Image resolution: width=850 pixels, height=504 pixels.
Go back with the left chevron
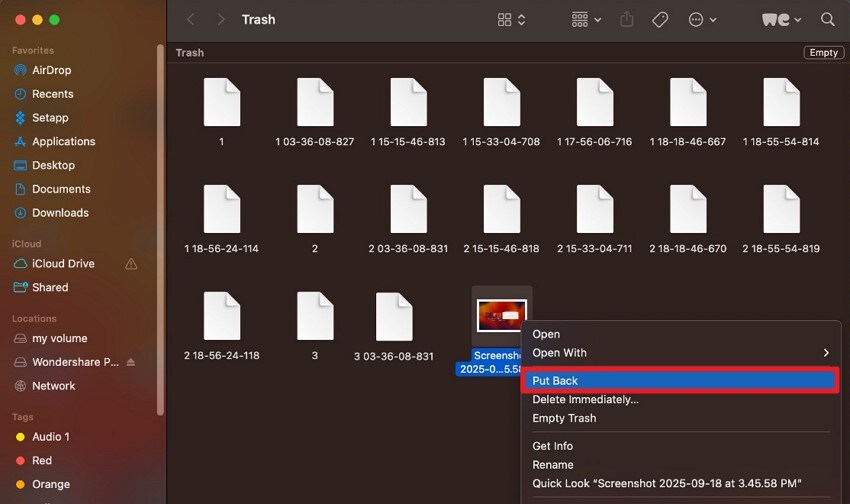tap(190, 20)
